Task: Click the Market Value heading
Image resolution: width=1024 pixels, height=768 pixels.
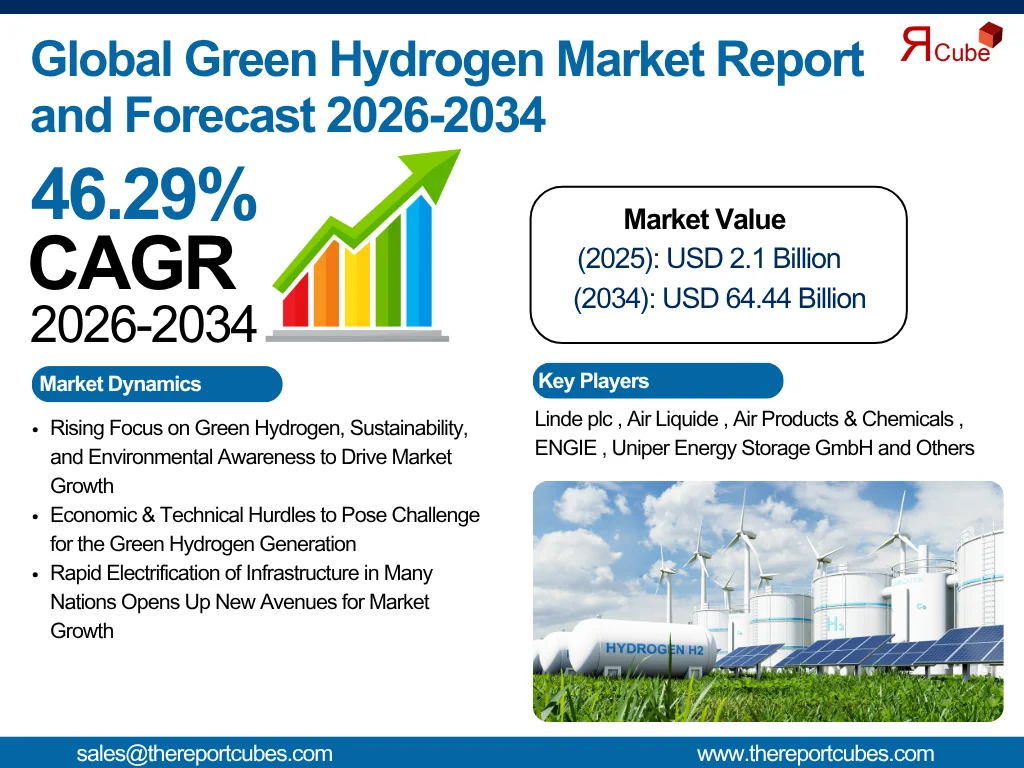Action: click(x=704, y=220)
